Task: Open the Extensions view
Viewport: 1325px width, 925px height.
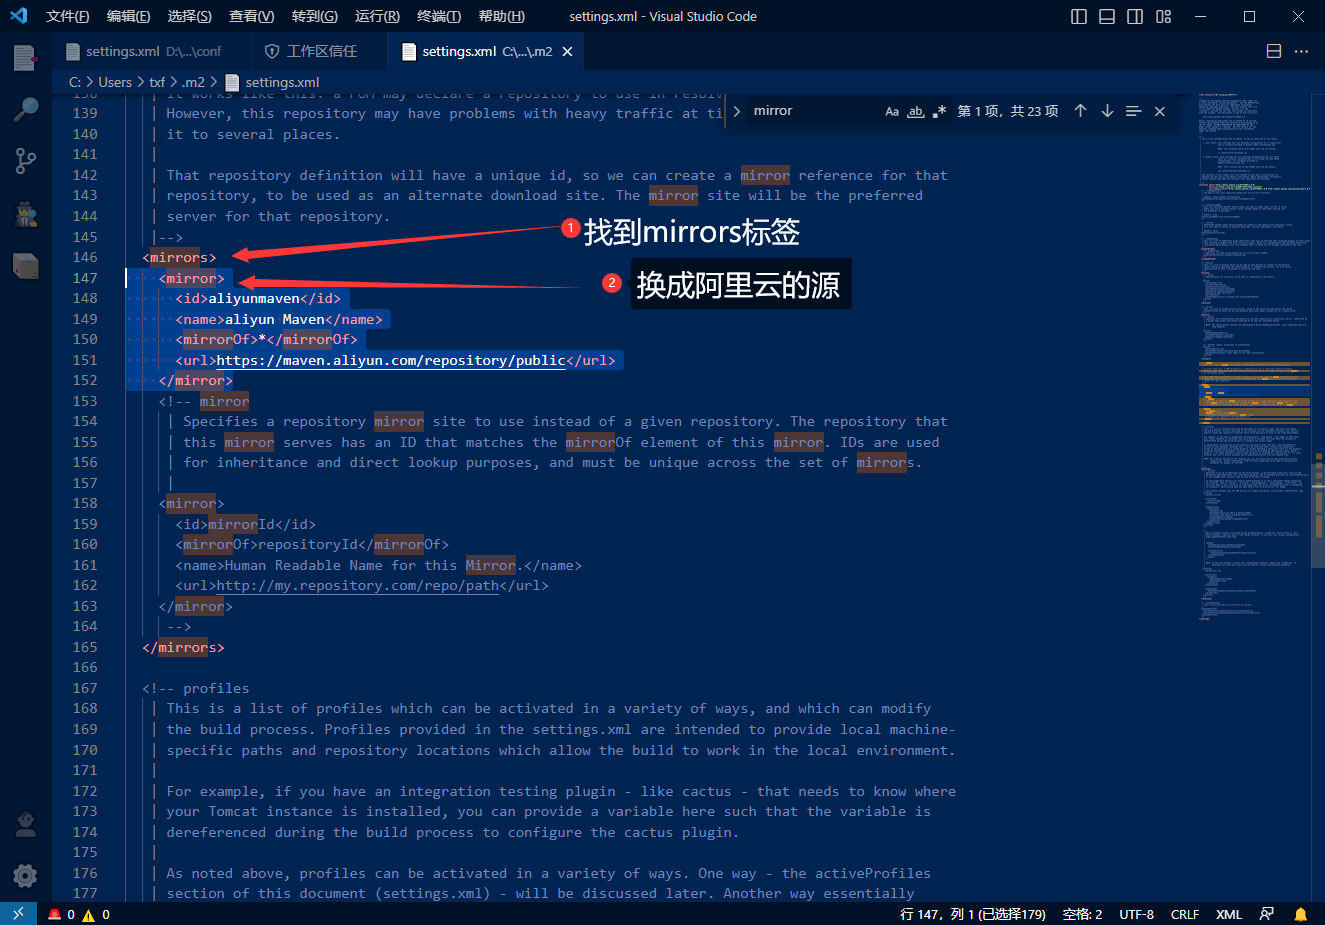Action: pos(25,265)
